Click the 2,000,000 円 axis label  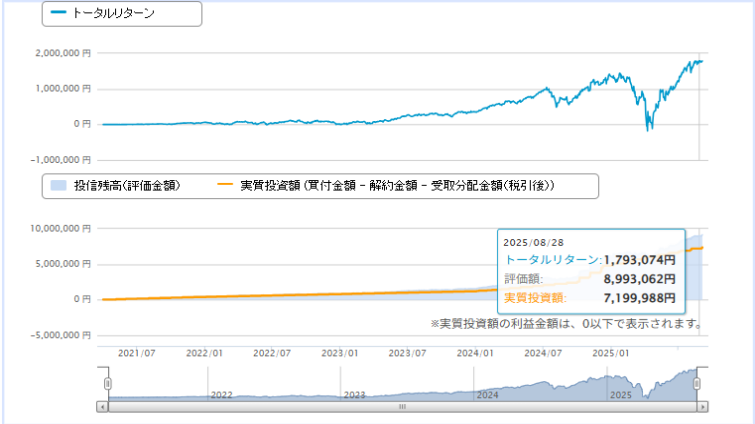pos(63,53)
